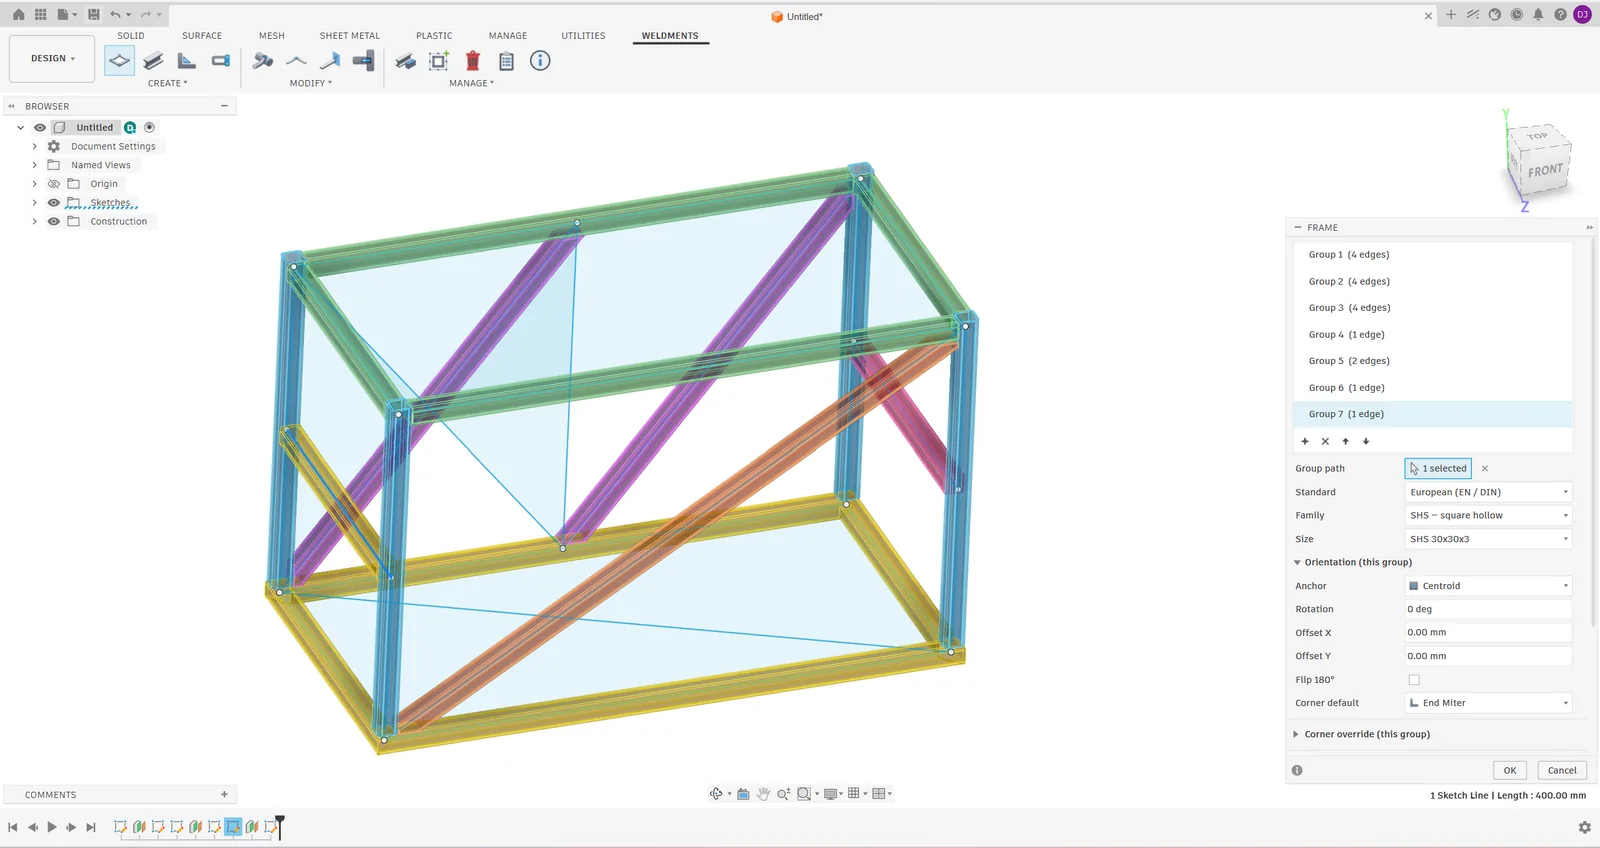Select the end cap tool in Create

[221, 61]
